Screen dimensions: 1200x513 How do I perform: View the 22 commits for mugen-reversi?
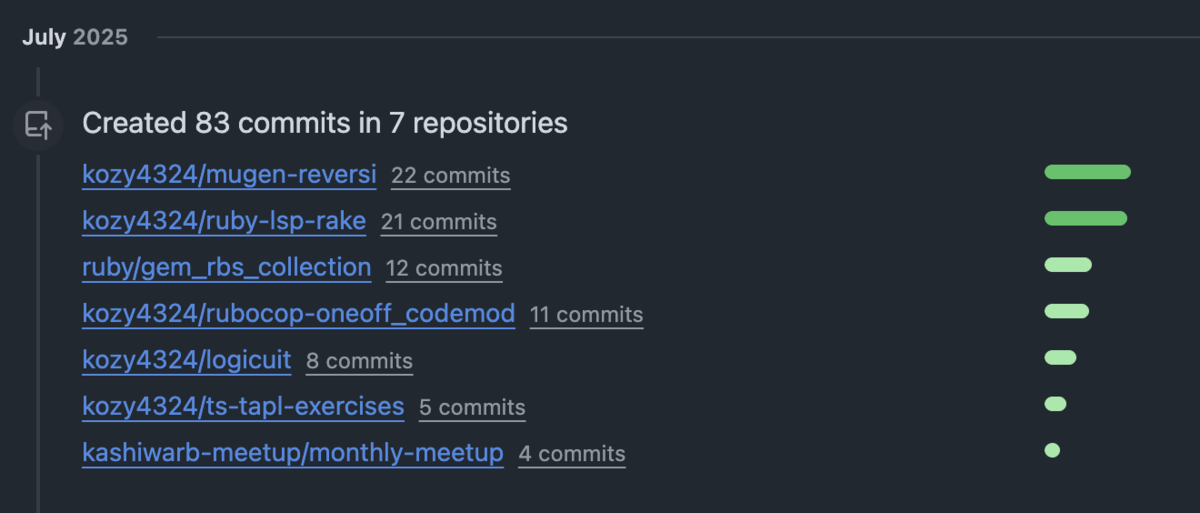[451, 176]
